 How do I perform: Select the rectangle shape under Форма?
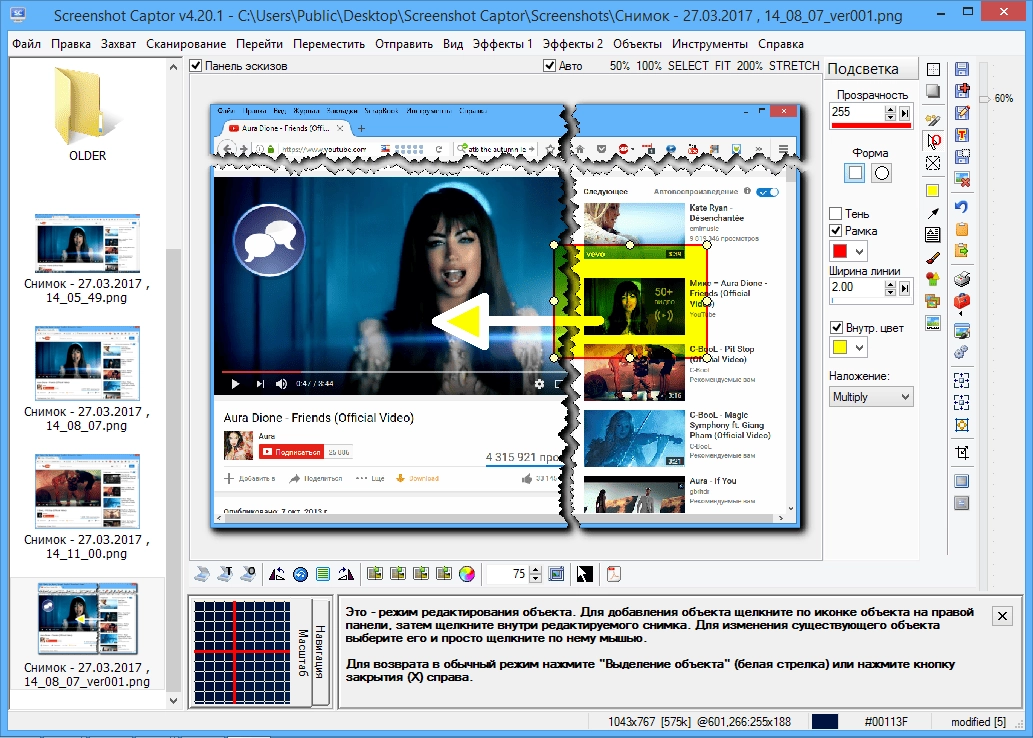855,173
